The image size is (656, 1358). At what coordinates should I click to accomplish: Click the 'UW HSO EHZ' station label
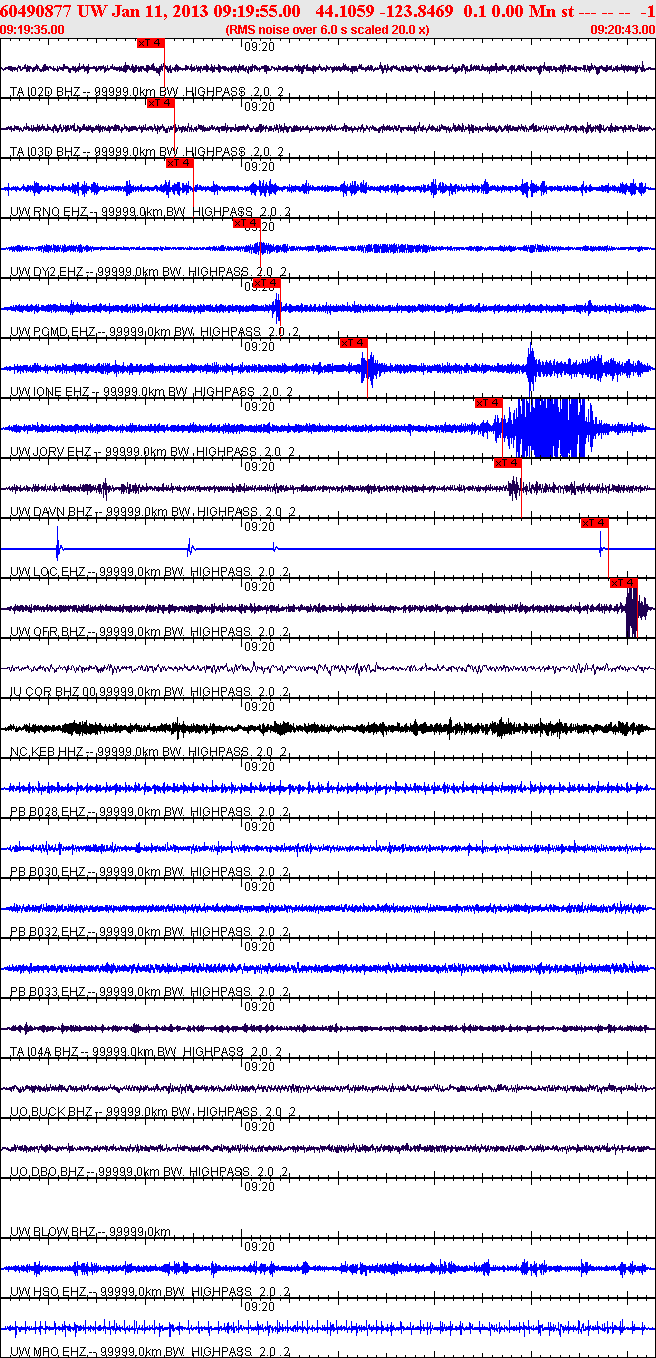coord(48,1292)
